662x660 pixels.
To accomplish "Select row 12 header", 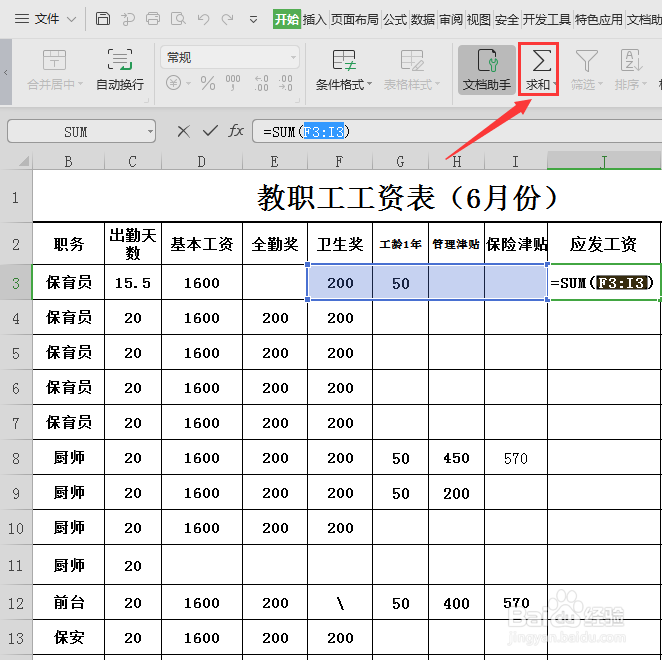I will click(x=16, y=603).
